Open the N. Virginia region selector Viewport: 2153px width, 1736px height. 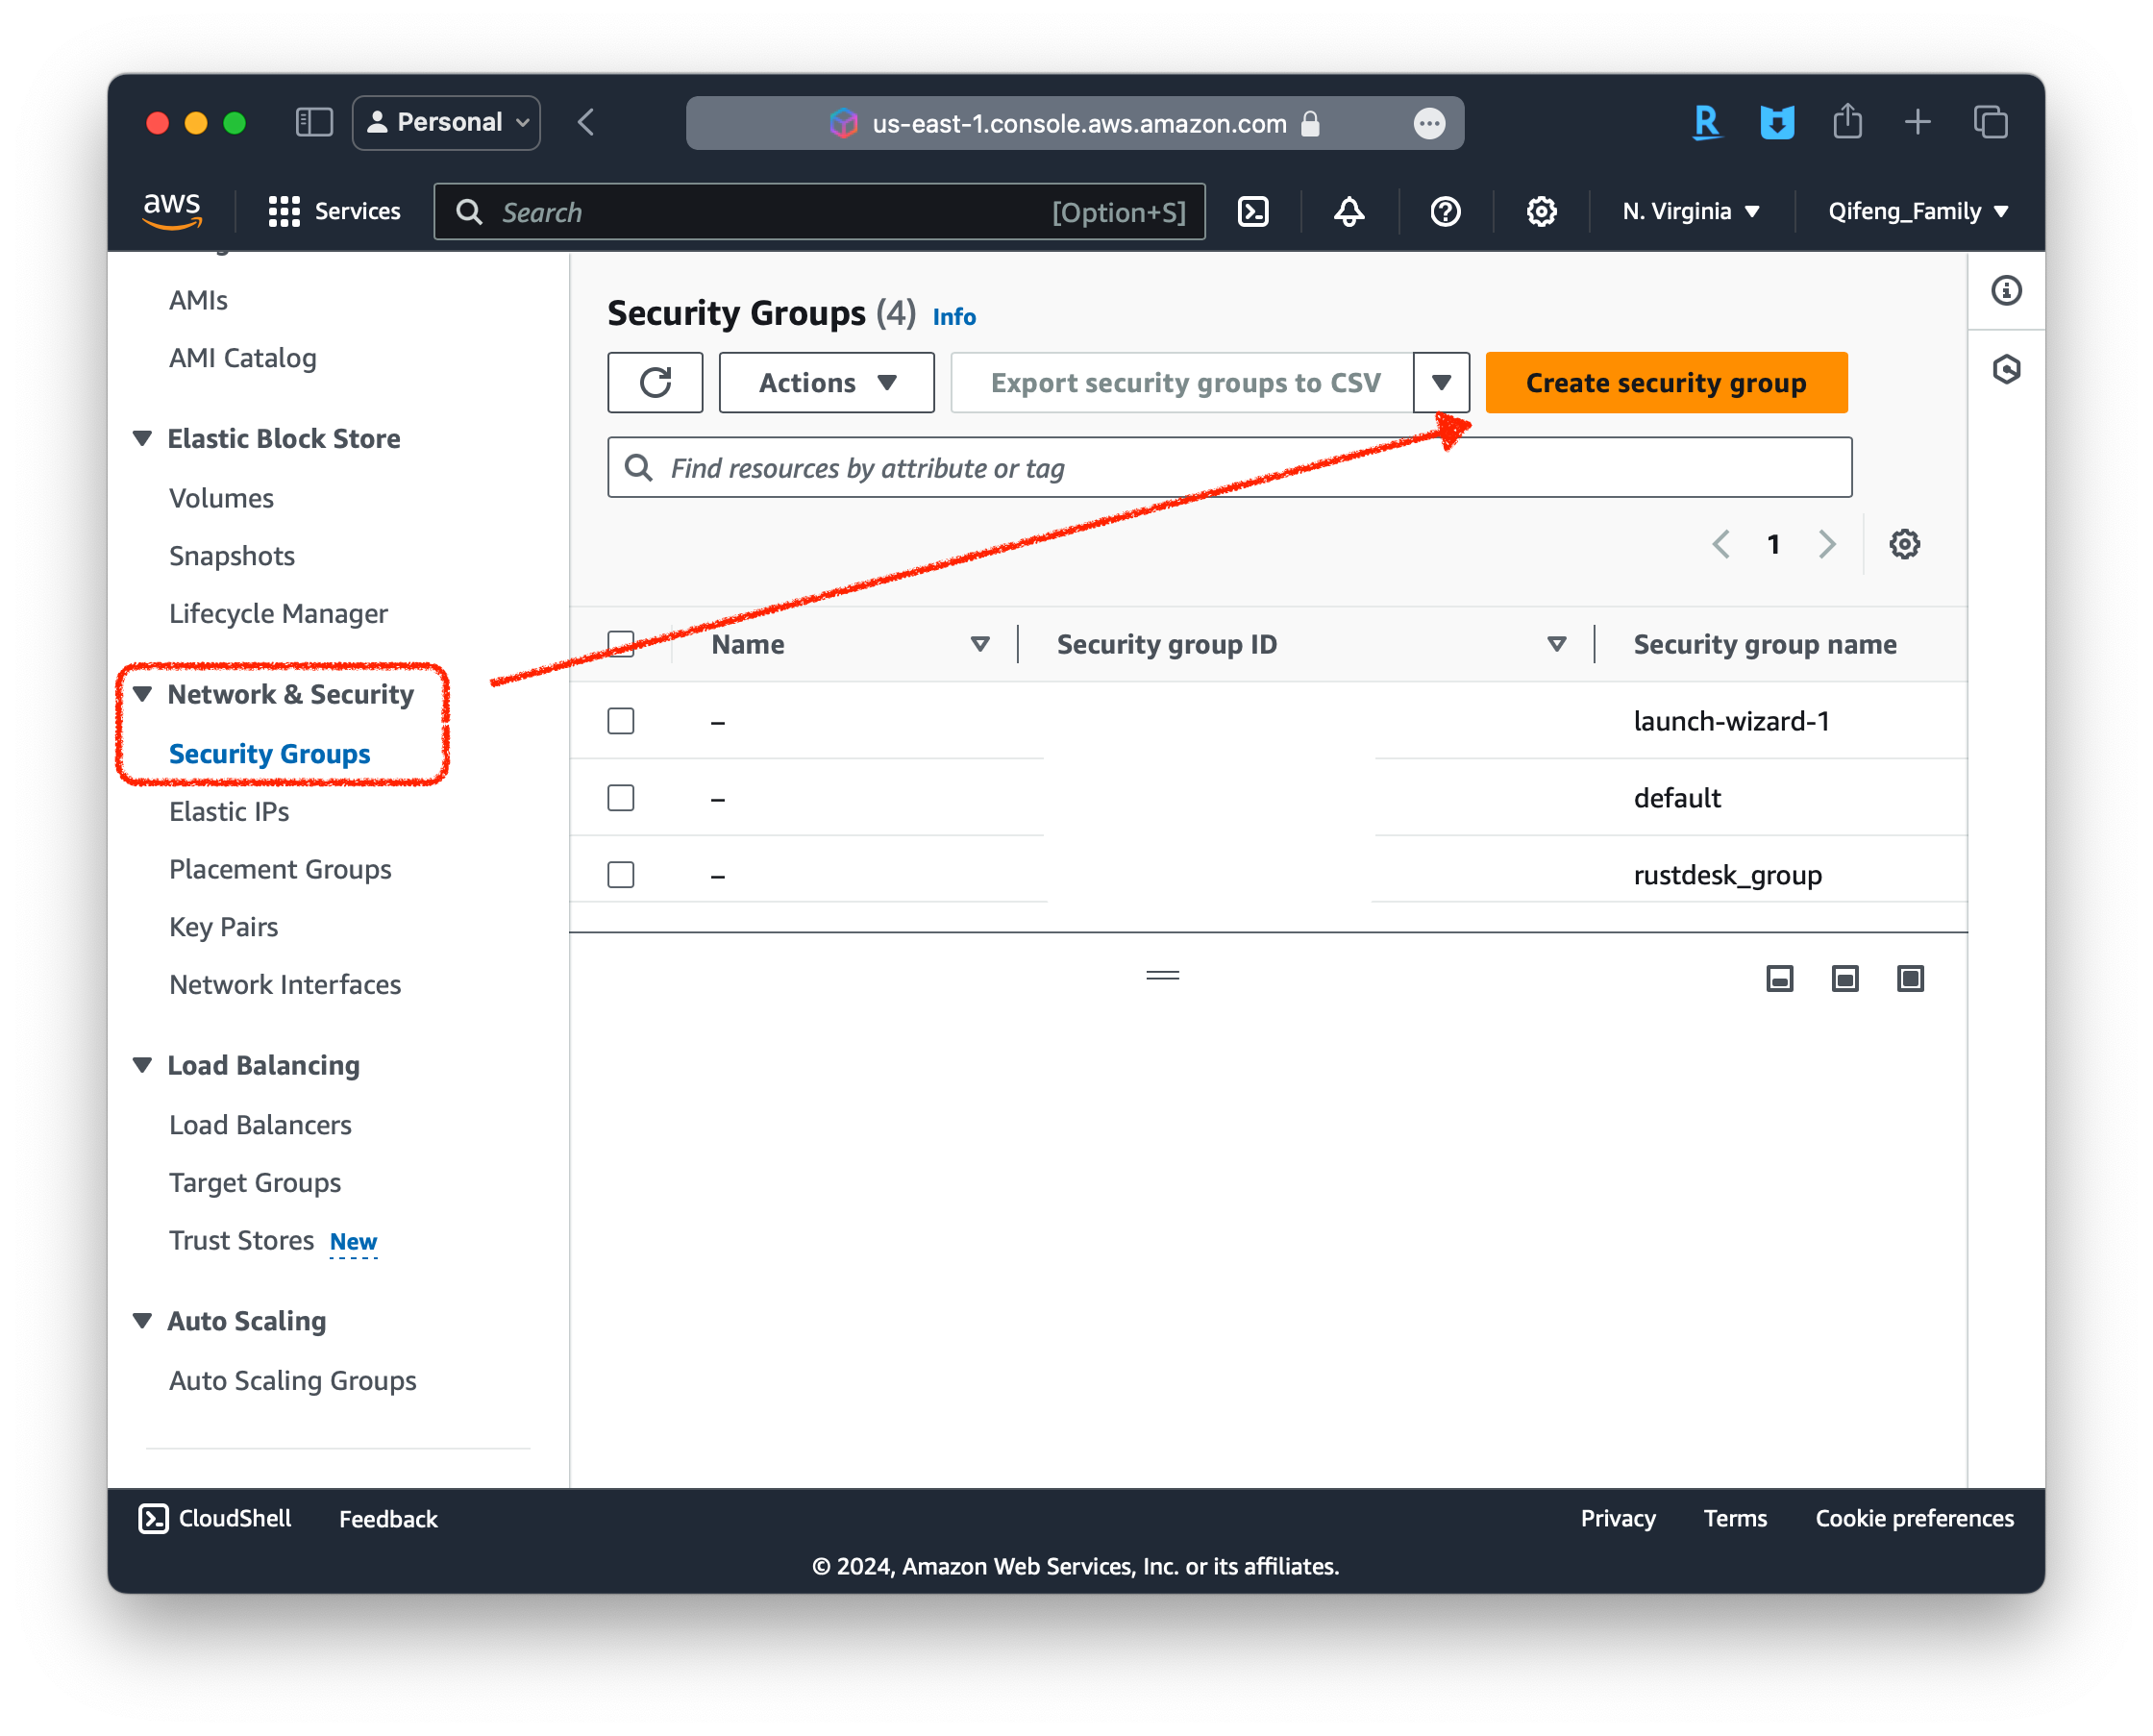pyautogui.click(x=1690, y=211)
